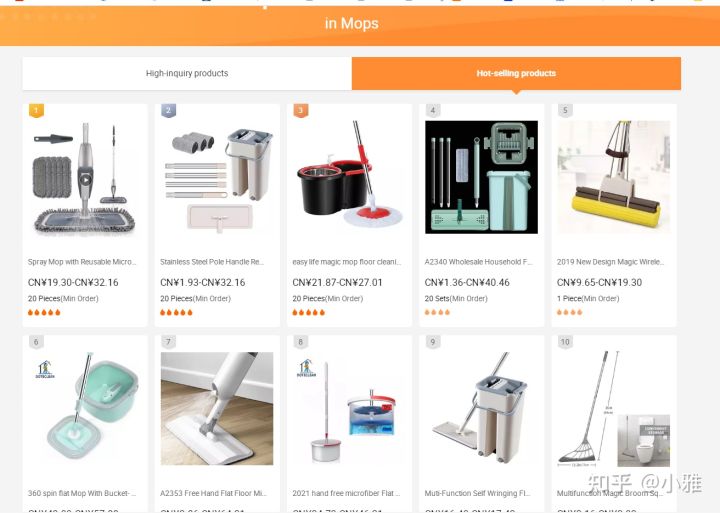
Task: Click rank 4 badge icon
Action: click(x=433, y=111)
